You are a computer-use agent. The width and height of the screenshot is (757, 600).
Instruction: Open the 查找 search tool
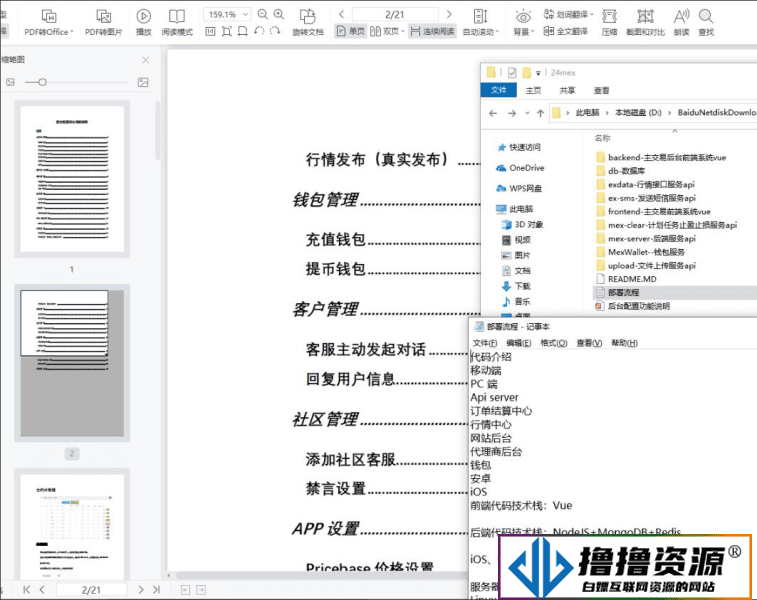706,22
